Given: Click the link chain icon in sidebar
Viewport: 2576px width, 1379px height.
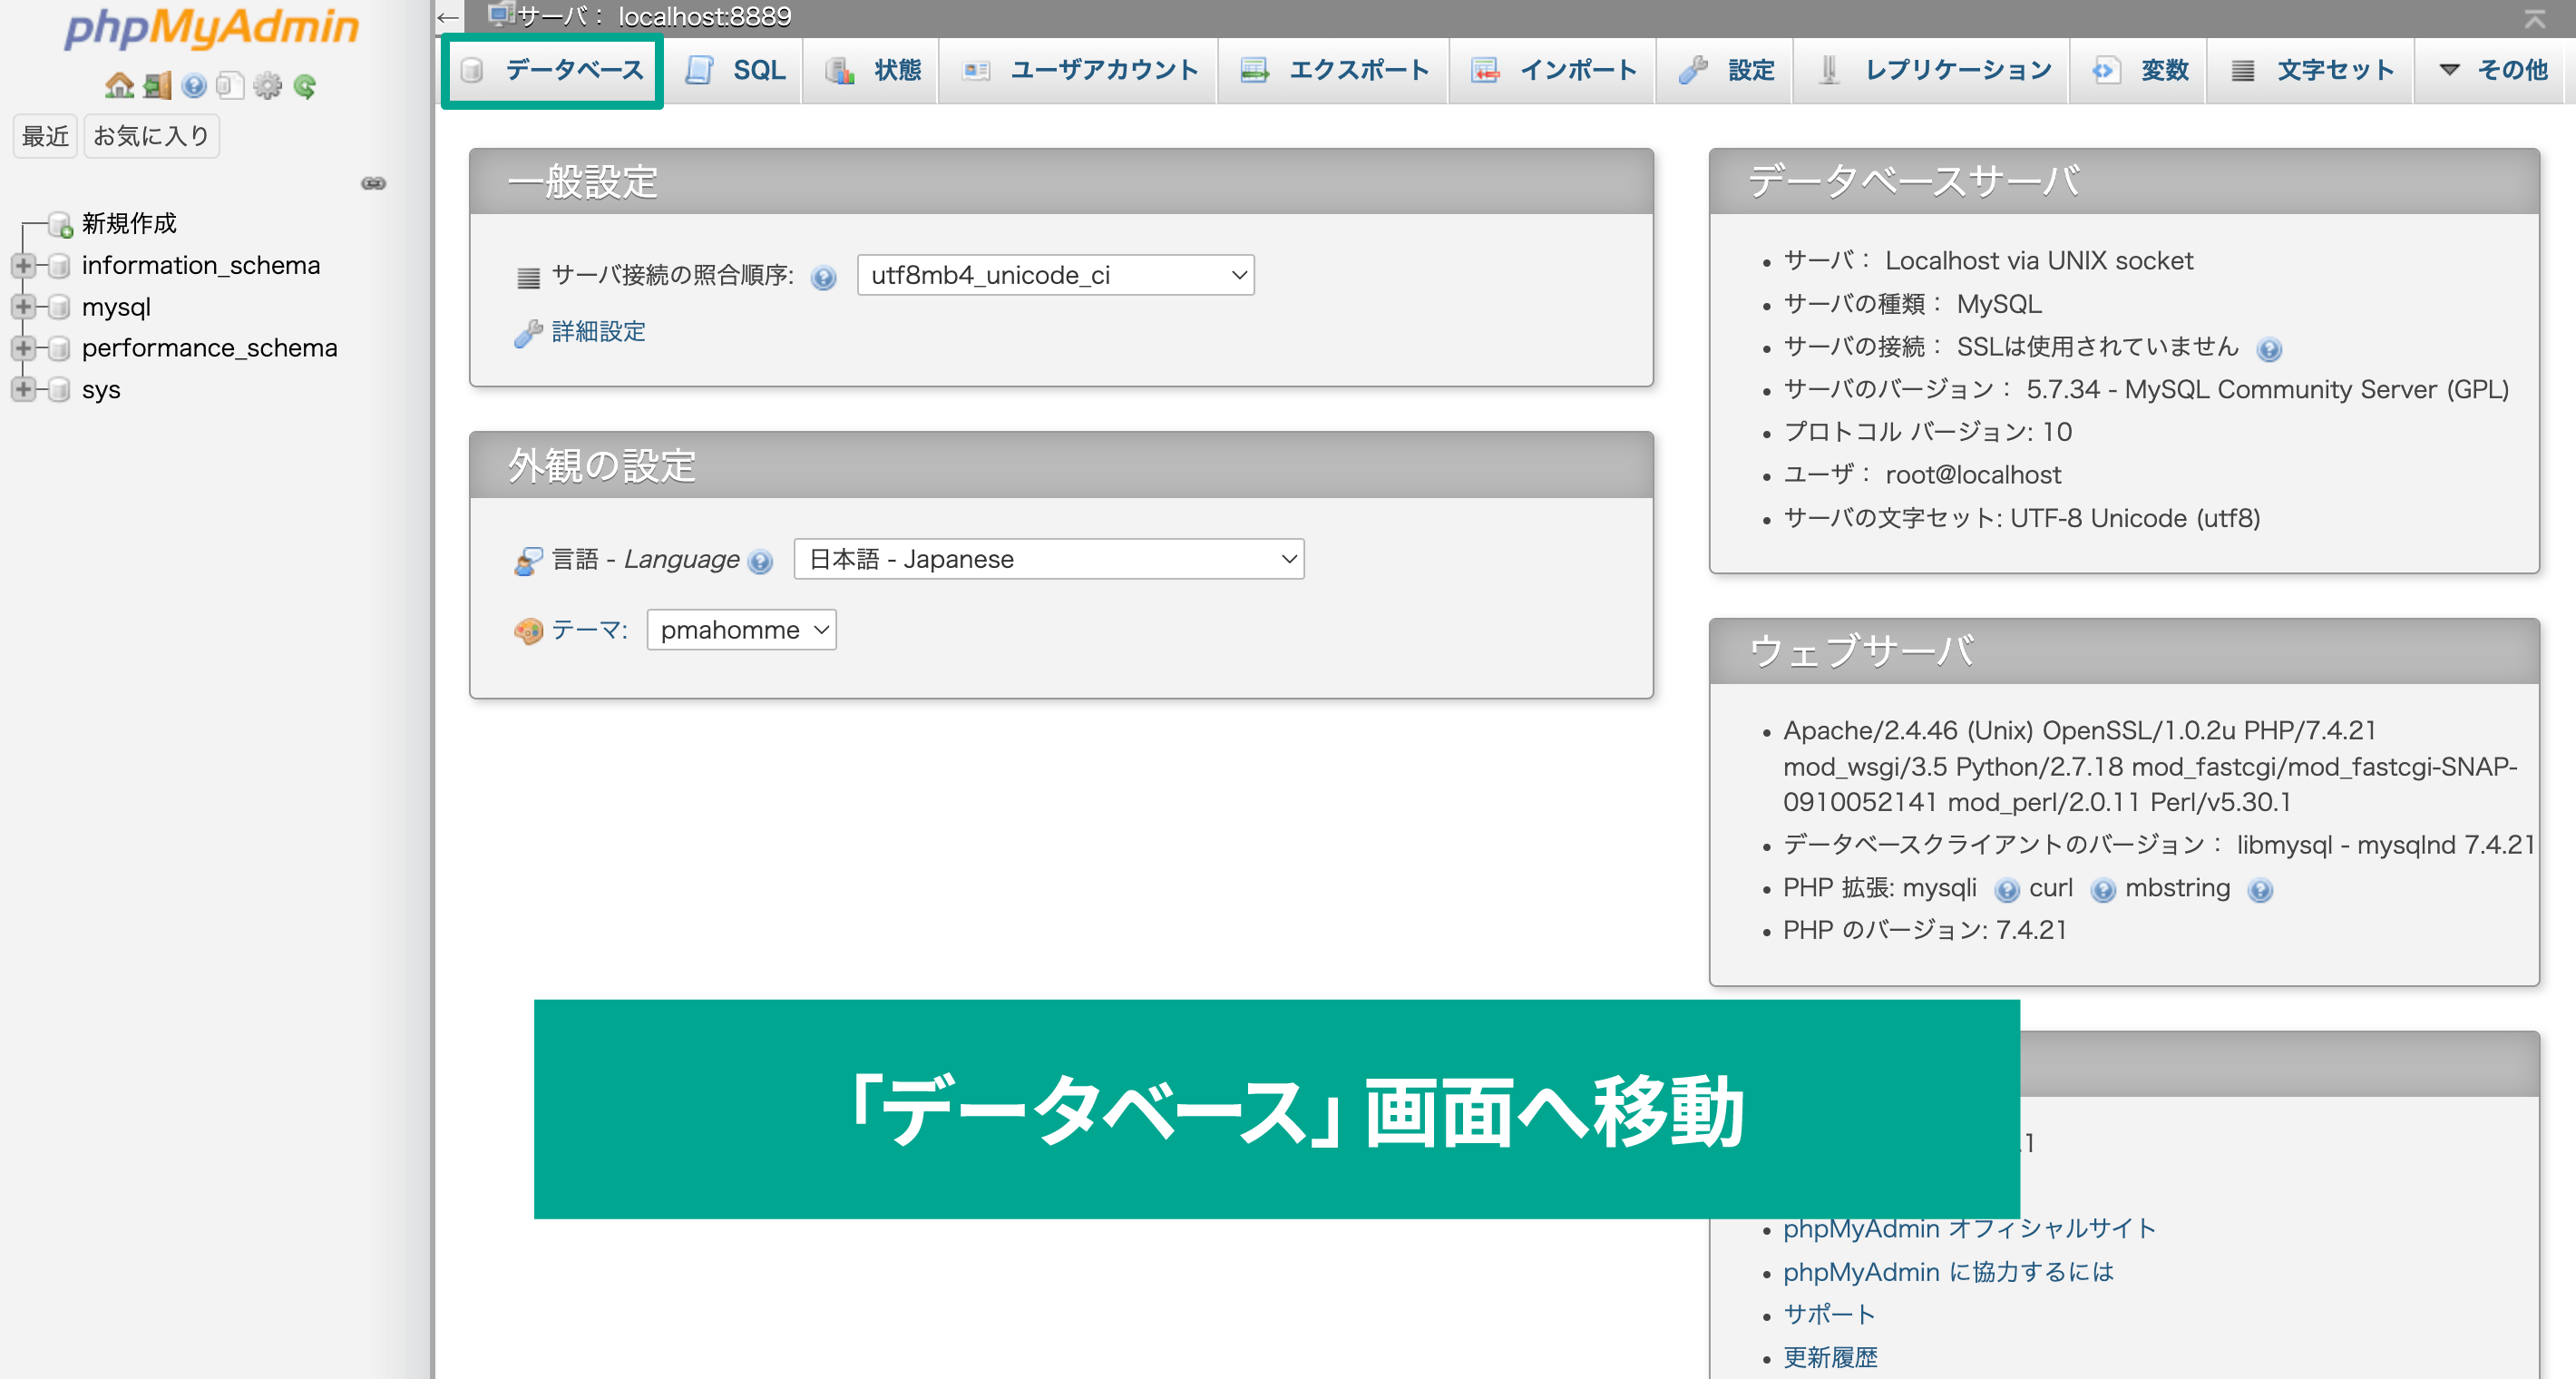Looking at the screenshot, I should click(x=374, y=184).
